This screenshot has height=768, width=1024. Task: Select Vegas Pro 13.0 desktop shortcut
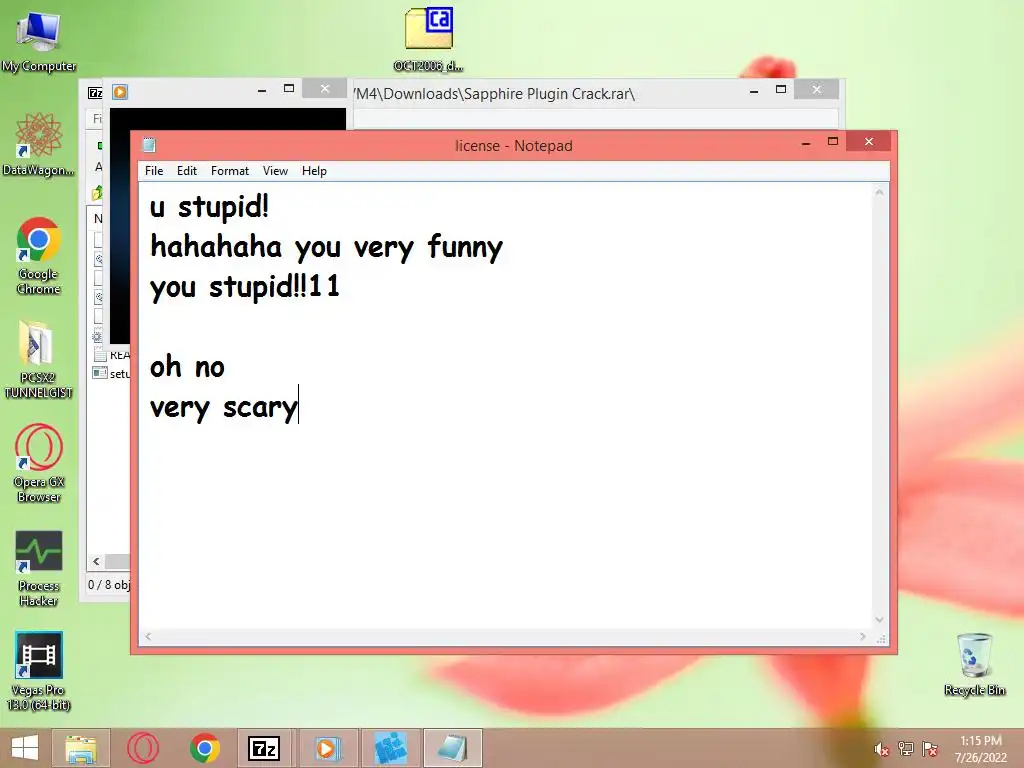[x=39, y=670]
